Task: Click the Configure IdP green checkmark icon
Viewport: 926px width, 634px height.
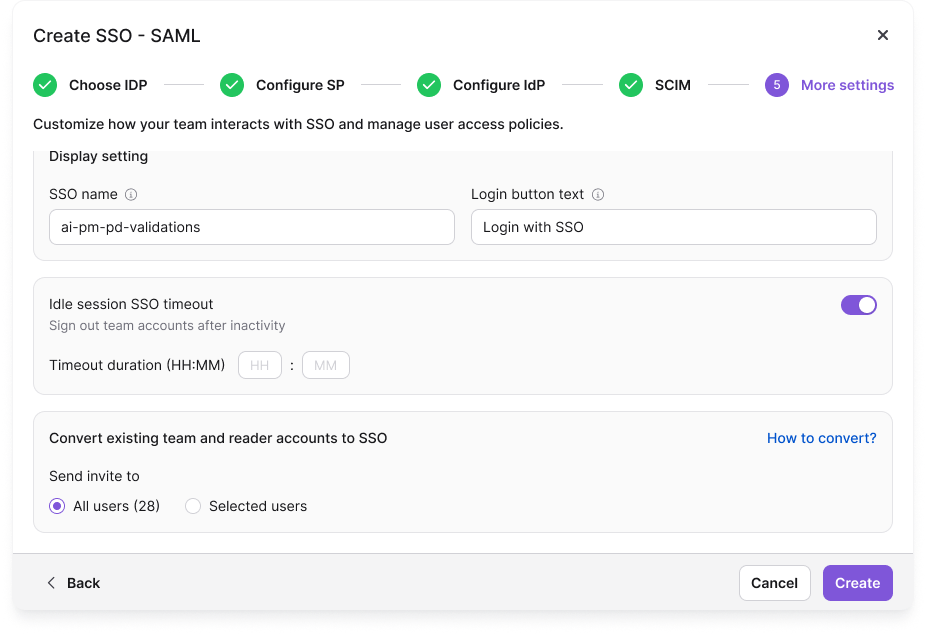Action: 429,85
